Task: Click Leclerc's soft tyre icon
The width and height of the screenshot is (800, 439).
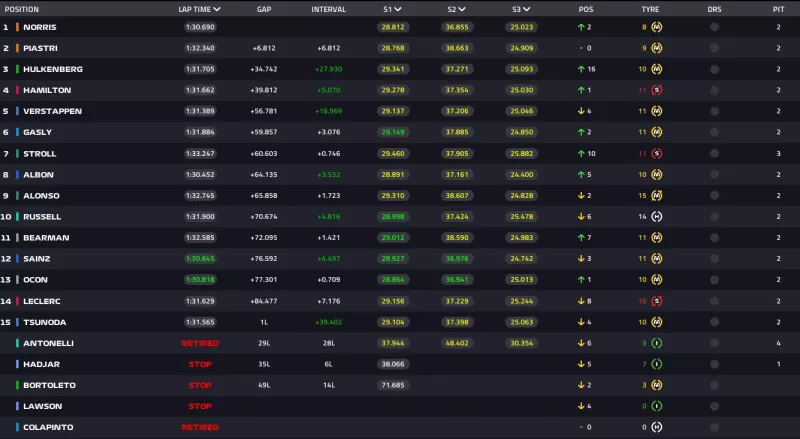Action: coord(657,301)
